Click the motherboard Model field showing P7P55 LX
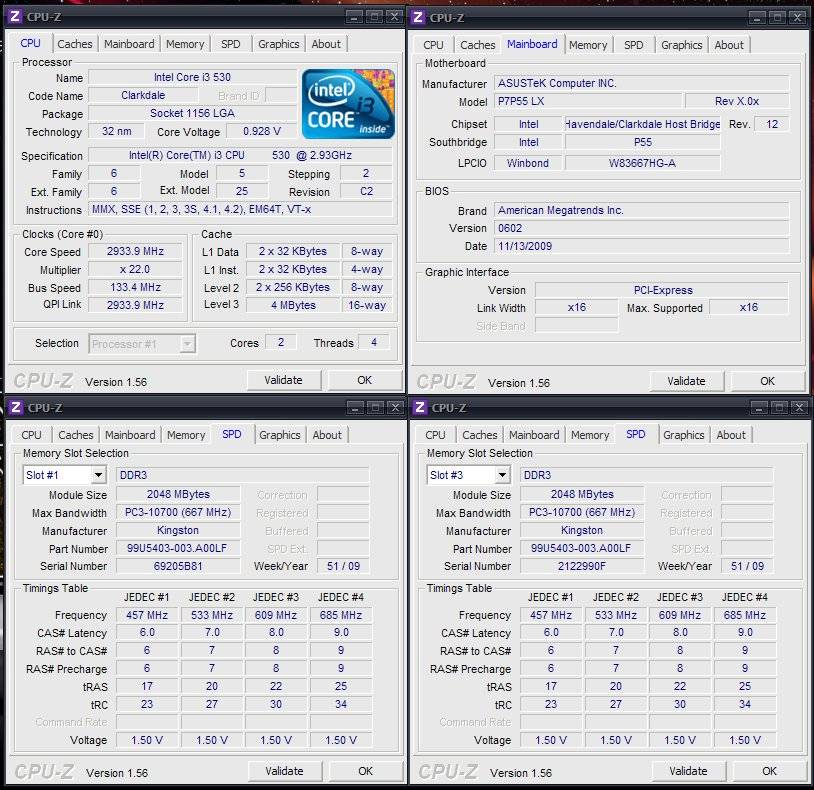 (x=588, y=102)
